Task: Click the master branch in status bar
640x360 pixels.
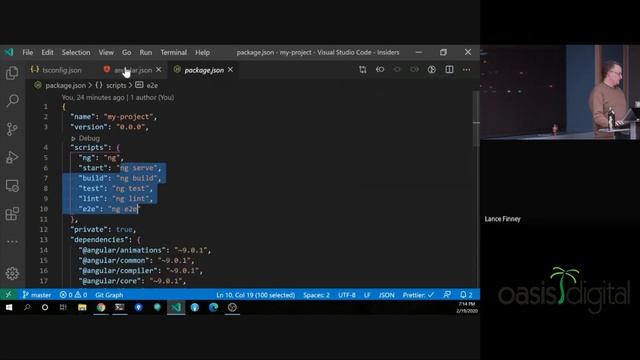Action: [37, 295]
